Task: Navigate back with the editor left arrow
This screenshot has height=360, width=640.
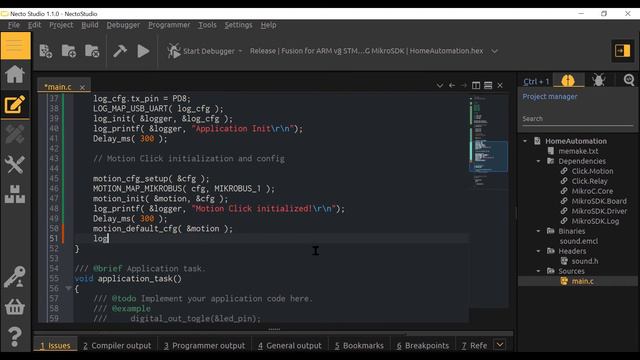Action: coord(452,85)
